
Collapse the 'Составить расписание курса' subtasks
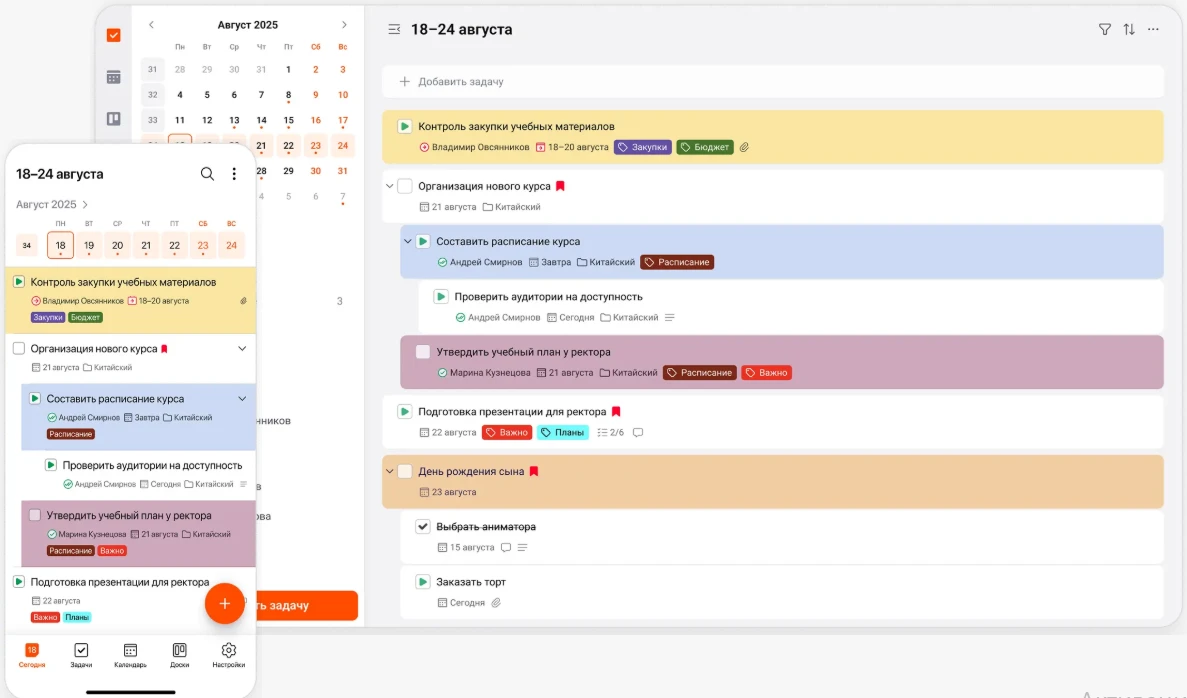pos(408,241)
